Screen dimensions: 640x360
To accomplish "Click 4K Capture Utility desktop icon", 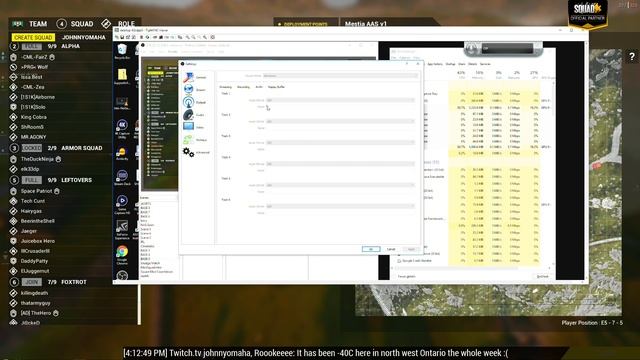I will pos(122,129).
